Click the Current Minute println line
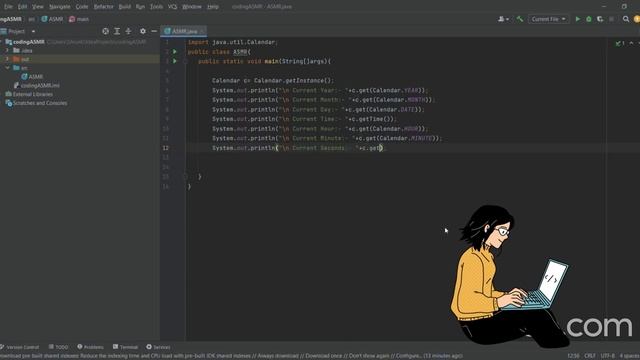This screenshot has width=640, height=360. pos(327,138)
